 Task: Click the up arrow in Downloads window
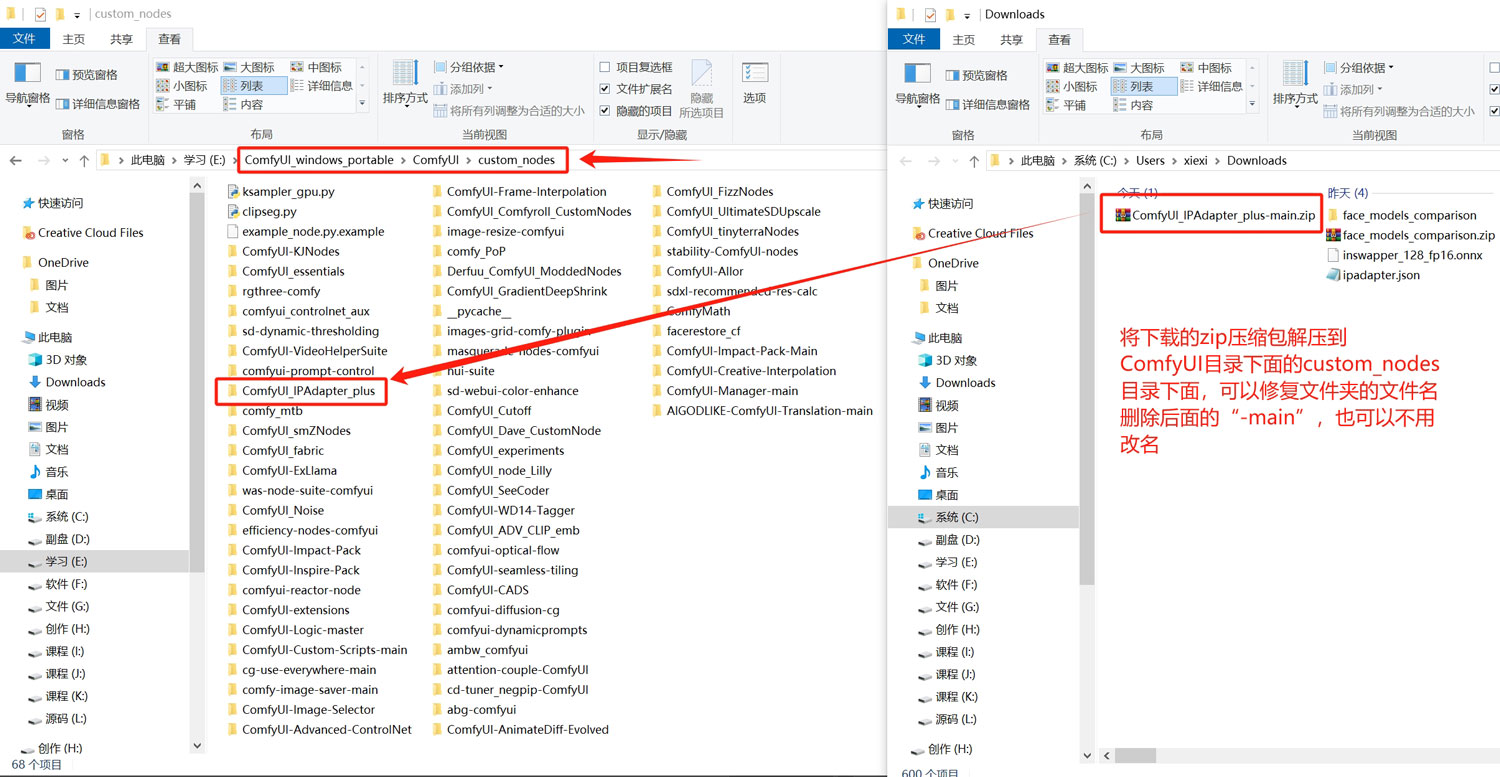973,161
